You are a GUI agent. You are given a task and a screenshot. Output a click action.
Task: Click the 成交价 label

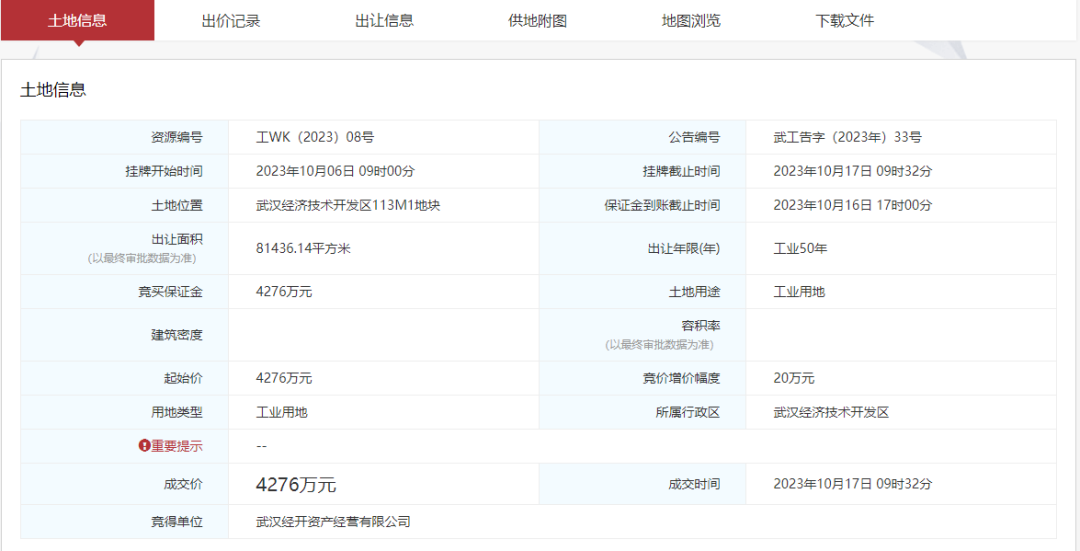(184, 484)
